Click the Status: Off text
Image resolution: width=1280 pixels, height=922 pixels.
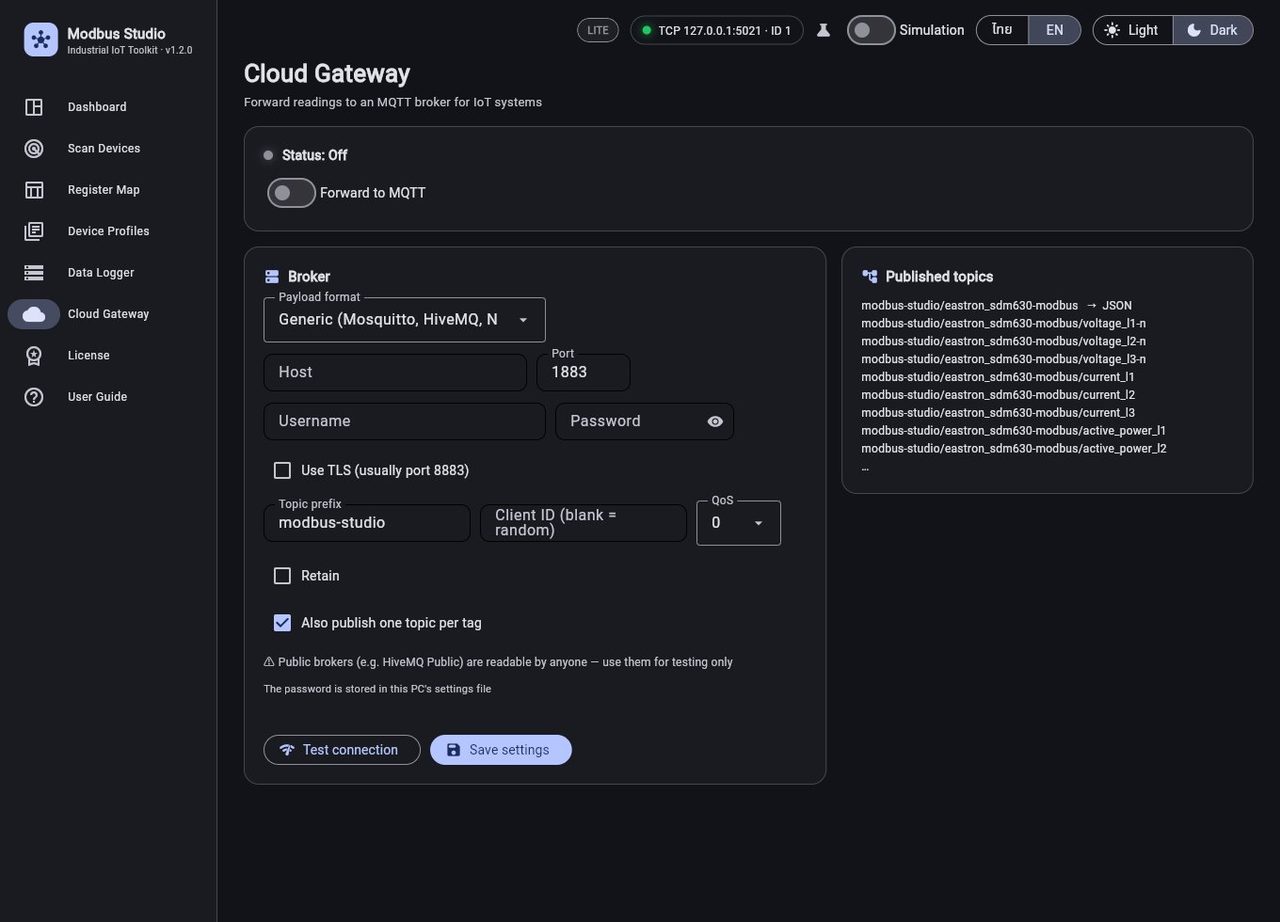click(x=315, y=155)
